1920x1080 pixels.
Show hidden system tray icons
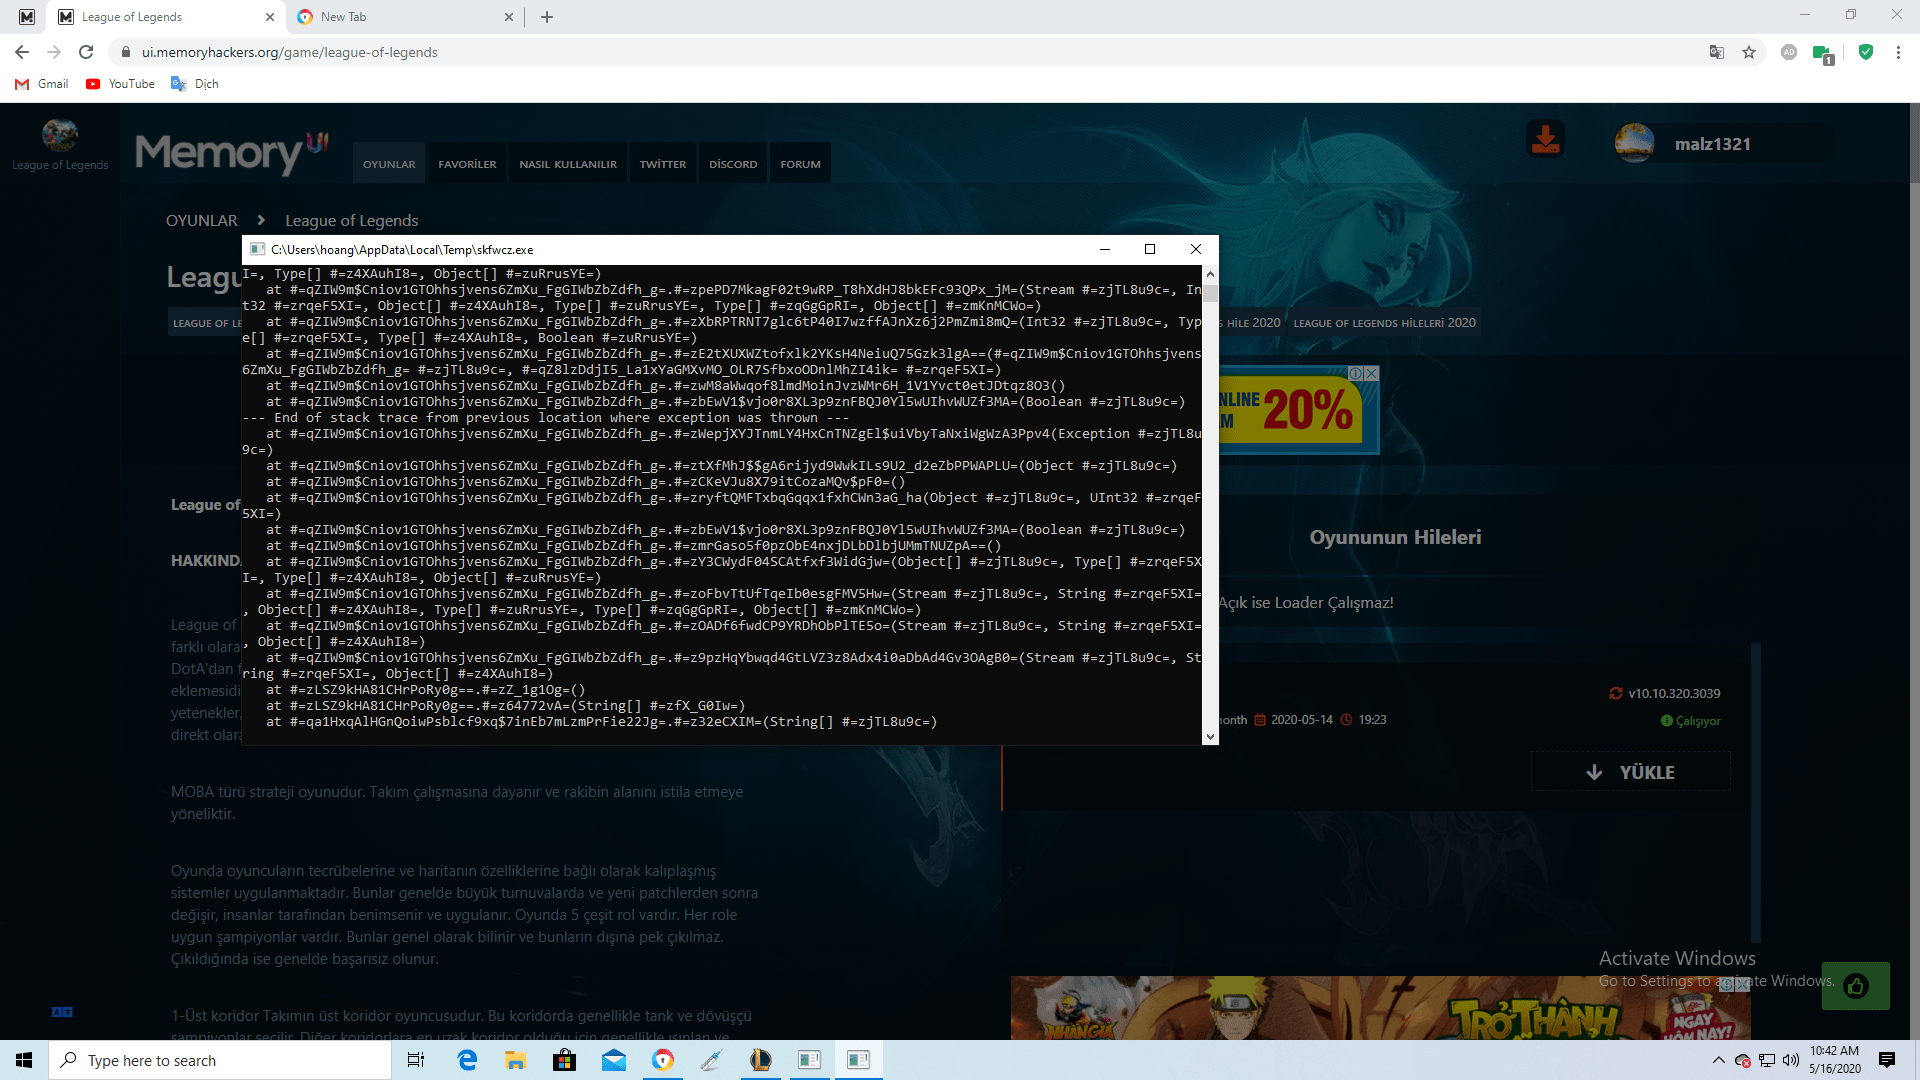click(1718, 1060)
